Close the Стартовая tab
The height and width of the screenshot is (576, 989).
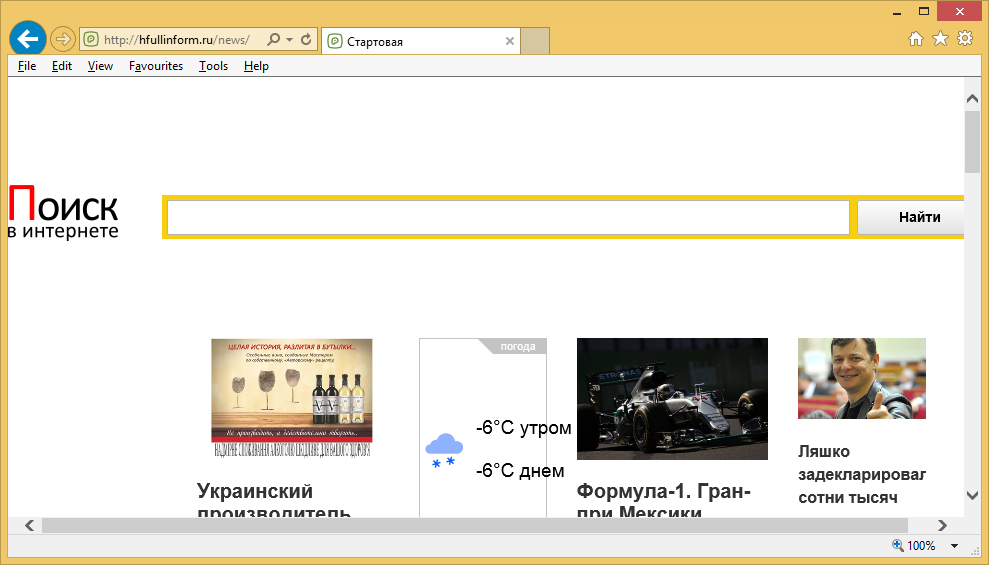click(510, 42)
